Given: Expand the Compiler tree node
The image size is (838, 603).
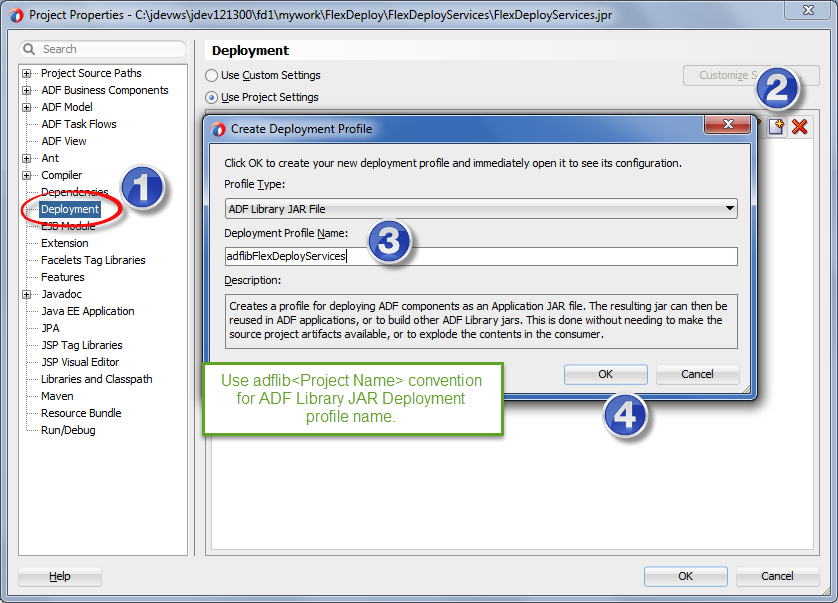Looking at the screenshot, I should tap(27, 175).
